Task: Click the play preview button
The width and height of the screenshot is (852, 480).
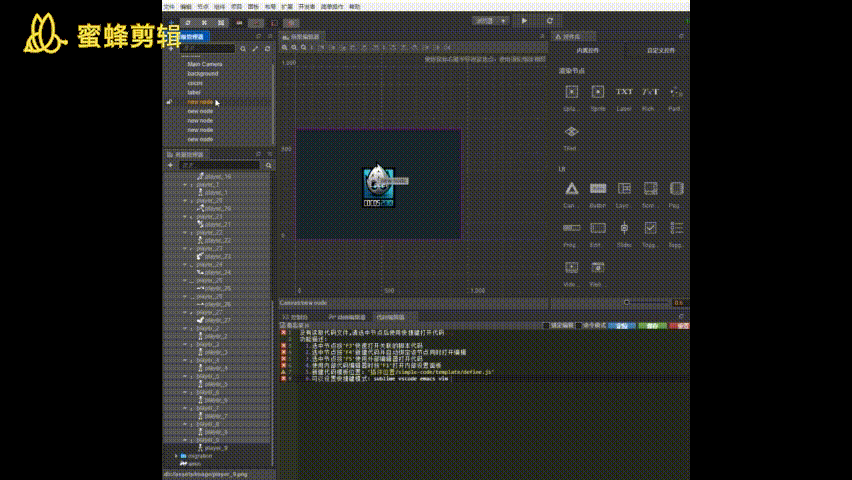Action: point(524,21)
